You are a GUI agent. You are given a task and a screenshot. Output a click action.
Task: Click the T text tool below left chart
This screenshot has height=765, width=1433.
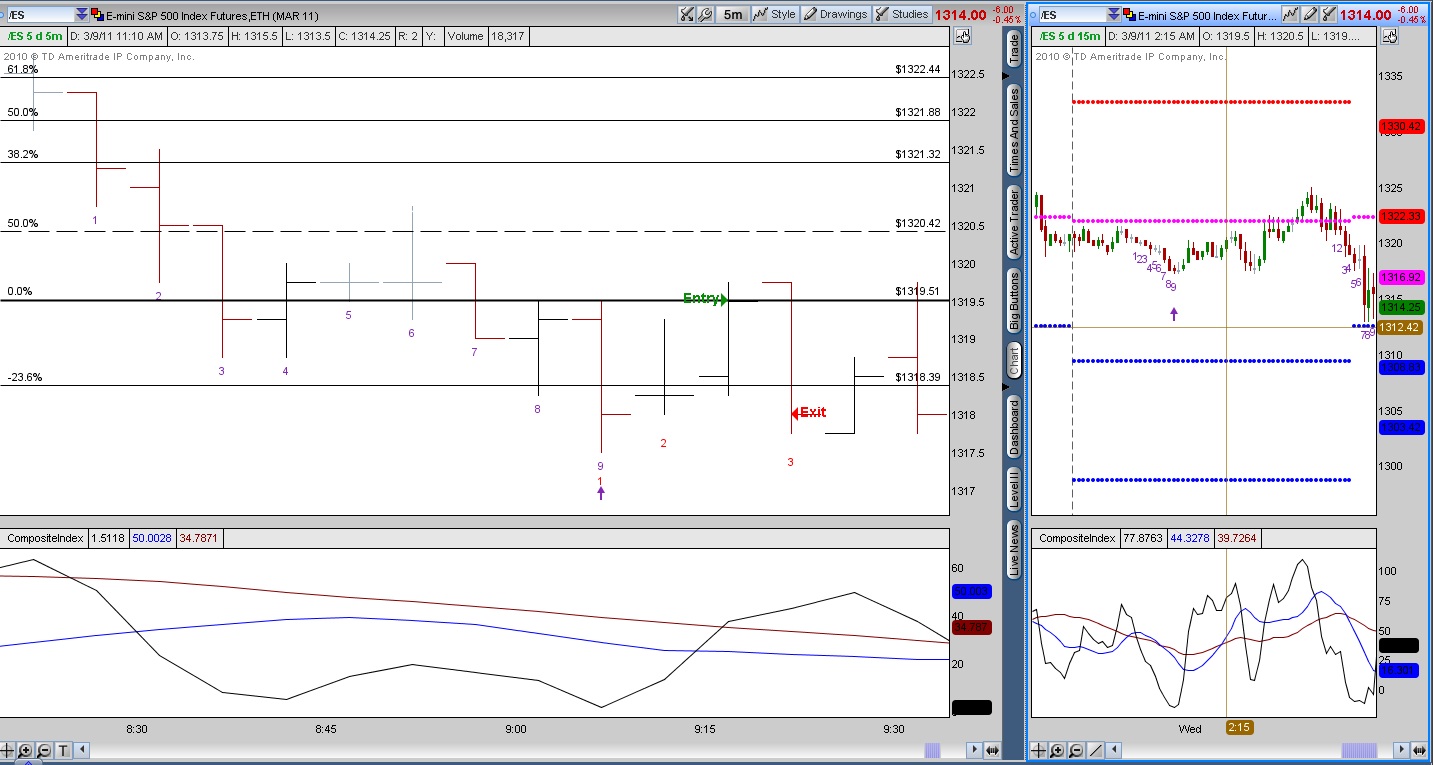coord(63,749)
